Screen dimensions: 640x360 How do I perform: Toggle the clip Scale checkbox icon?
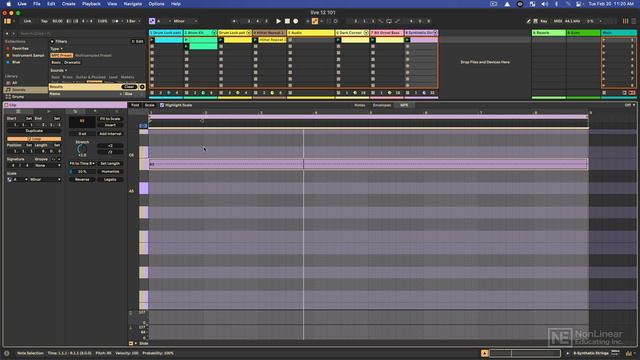[x=9, y=180]
